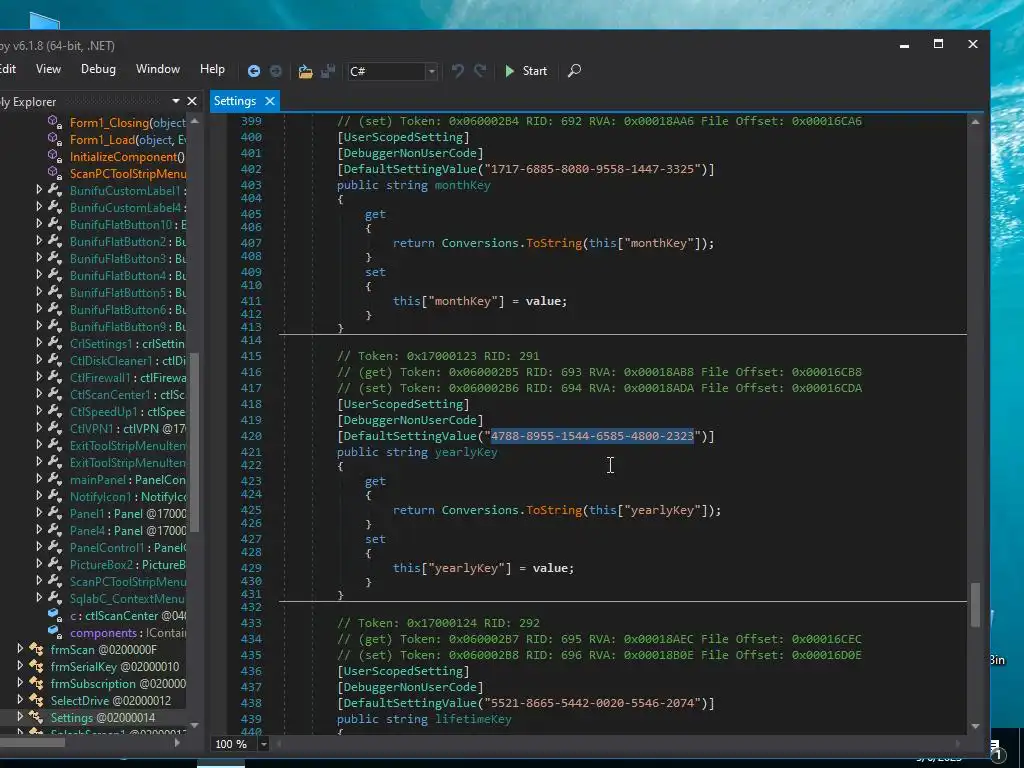
Task: Open an assembly with the folder icon
Action: pos(305,71)
